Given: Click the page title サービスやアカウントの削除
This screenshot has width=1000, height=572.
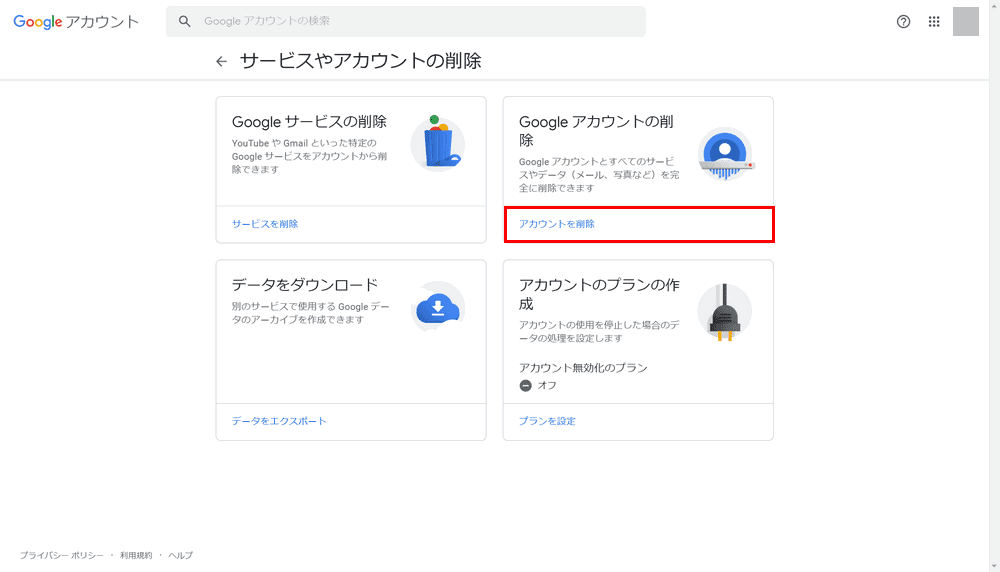Looking at the screenshot, I should 360,61.
